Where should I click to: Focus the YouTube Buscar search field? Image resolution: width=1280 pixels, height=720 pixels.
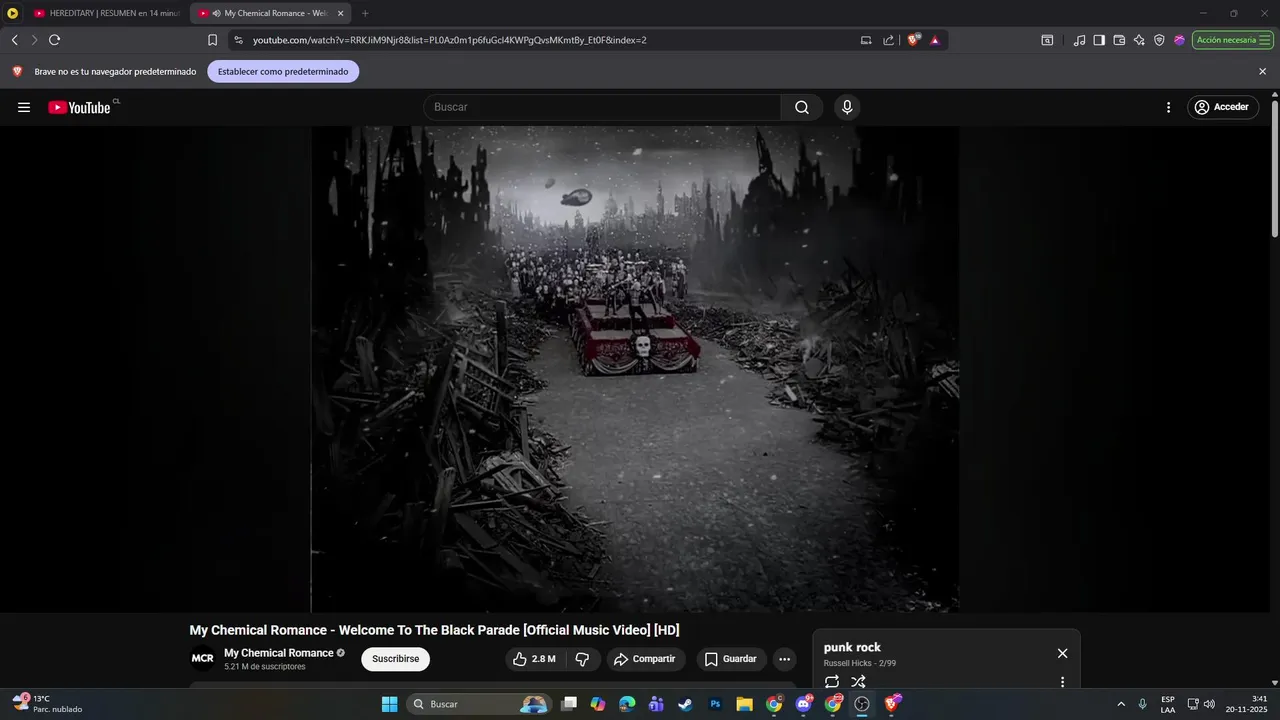(603, 107)
